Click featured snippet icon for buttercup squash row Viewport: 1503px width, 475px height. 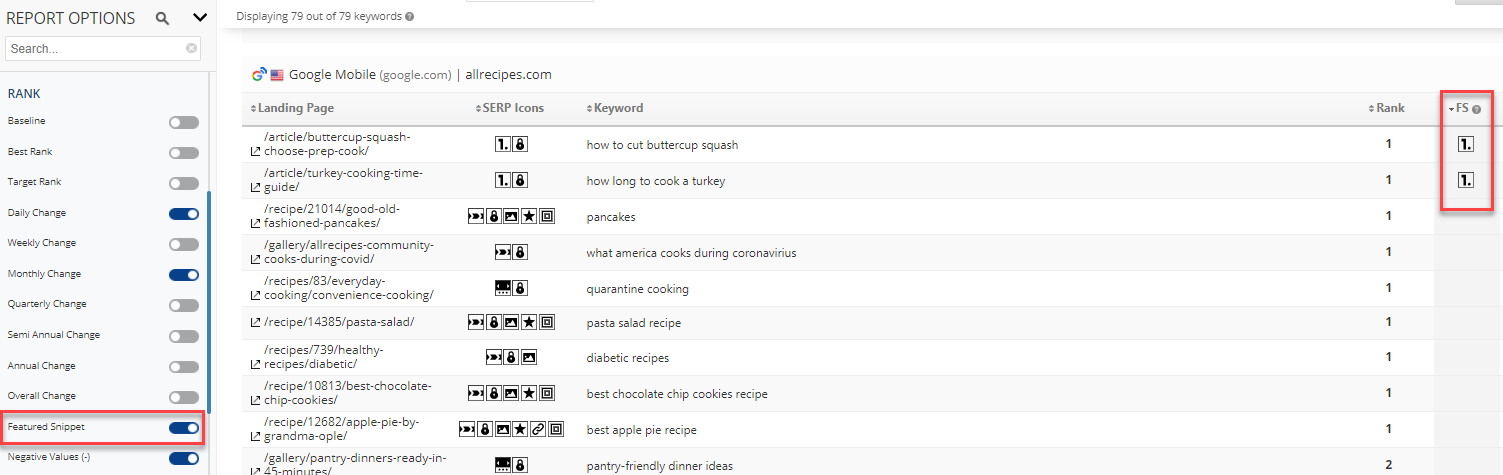pos(1465,145)
